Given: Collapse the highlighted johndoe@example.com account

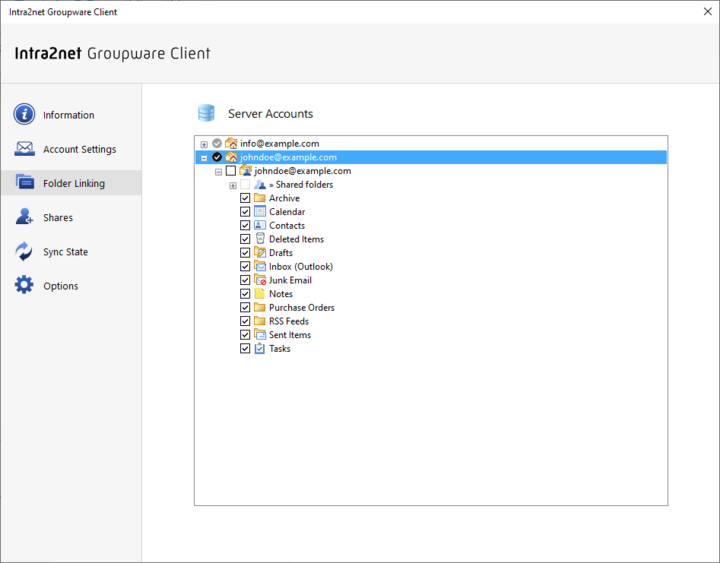Looking at the screenshot, I should (204, 158).
